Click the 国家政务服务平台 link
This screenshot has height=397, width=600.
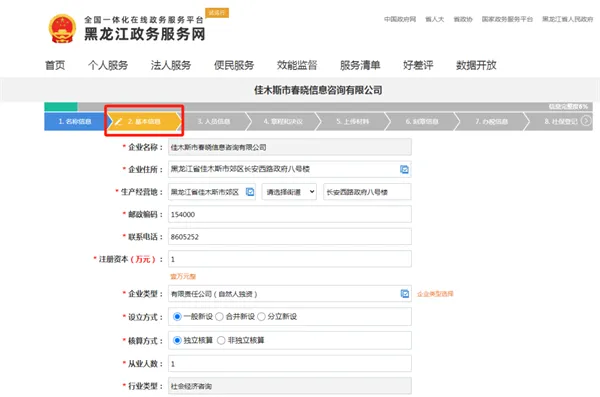coord(507,19)
